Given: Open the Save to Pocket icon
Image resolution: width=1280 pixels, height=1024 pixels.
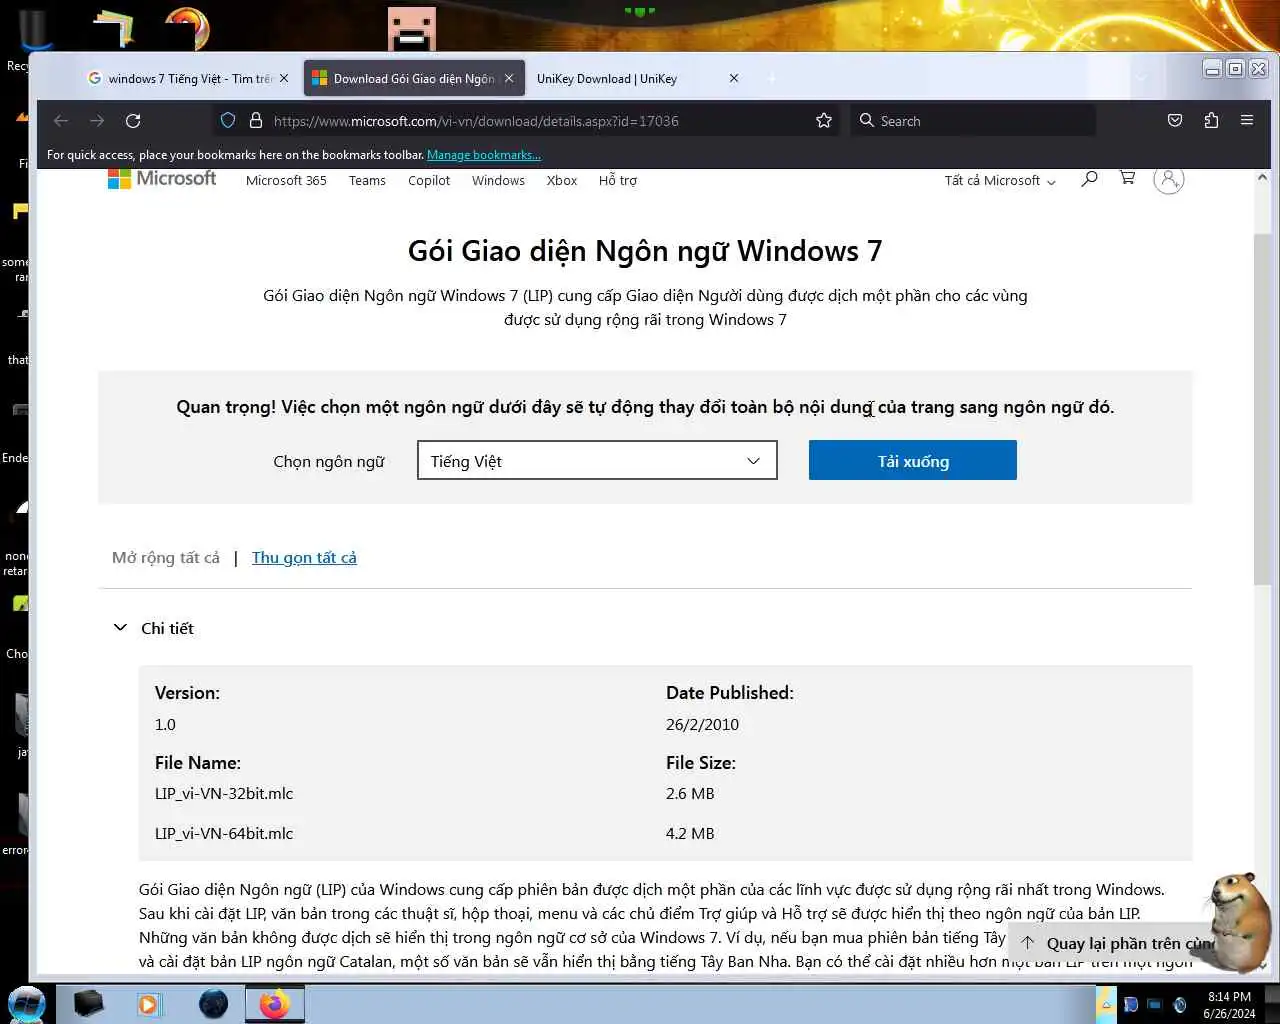Looking at the screenshot, I should point(1175,121).
